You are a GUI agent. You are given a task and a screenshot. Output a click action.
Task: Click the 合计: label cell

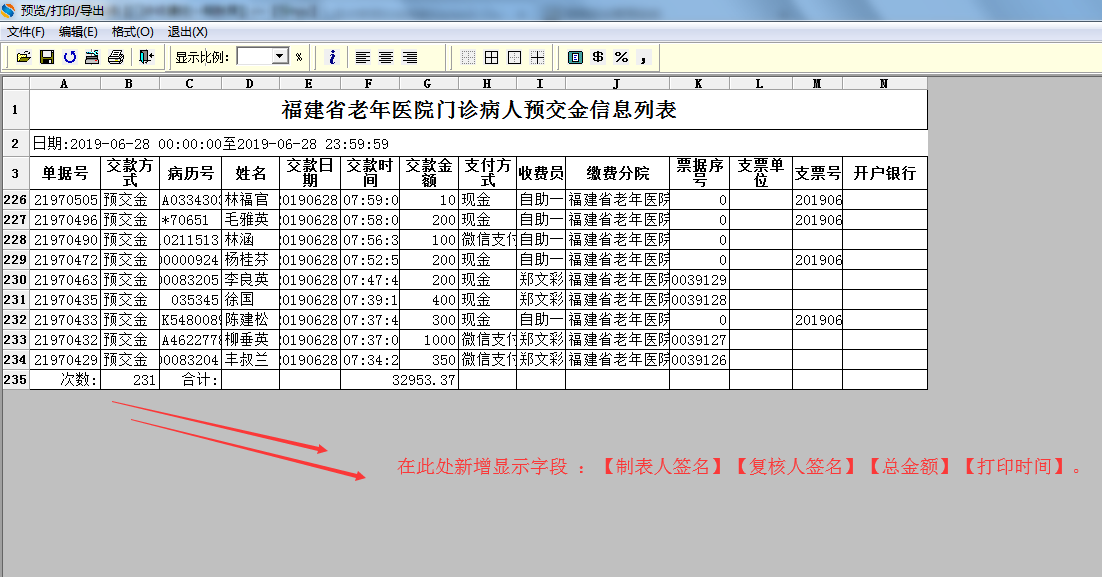[190, 380]
